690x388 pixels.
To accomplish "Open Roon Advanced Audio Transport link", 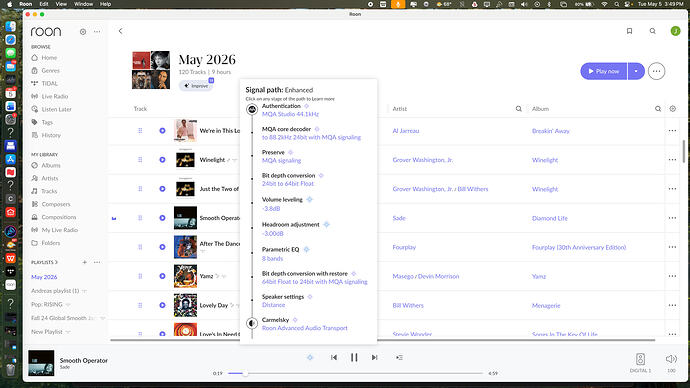I will click(305, 328).
